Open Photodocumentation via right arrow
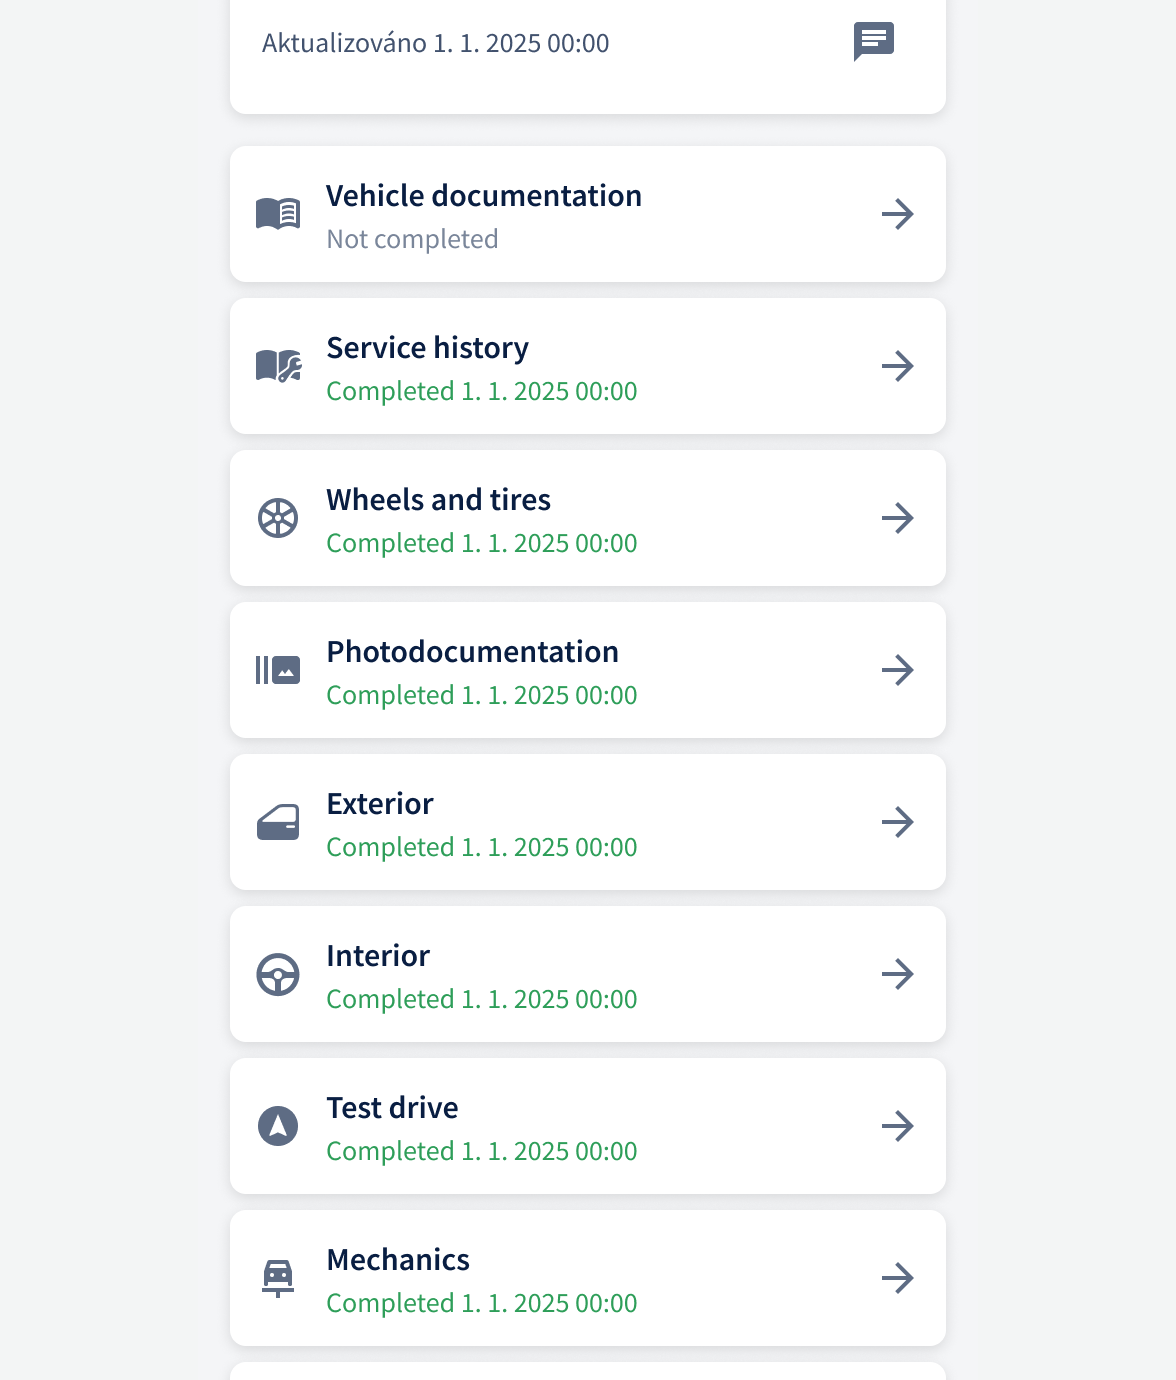The height and width of the screenshot is (1380, 1176). click(898, 670)
